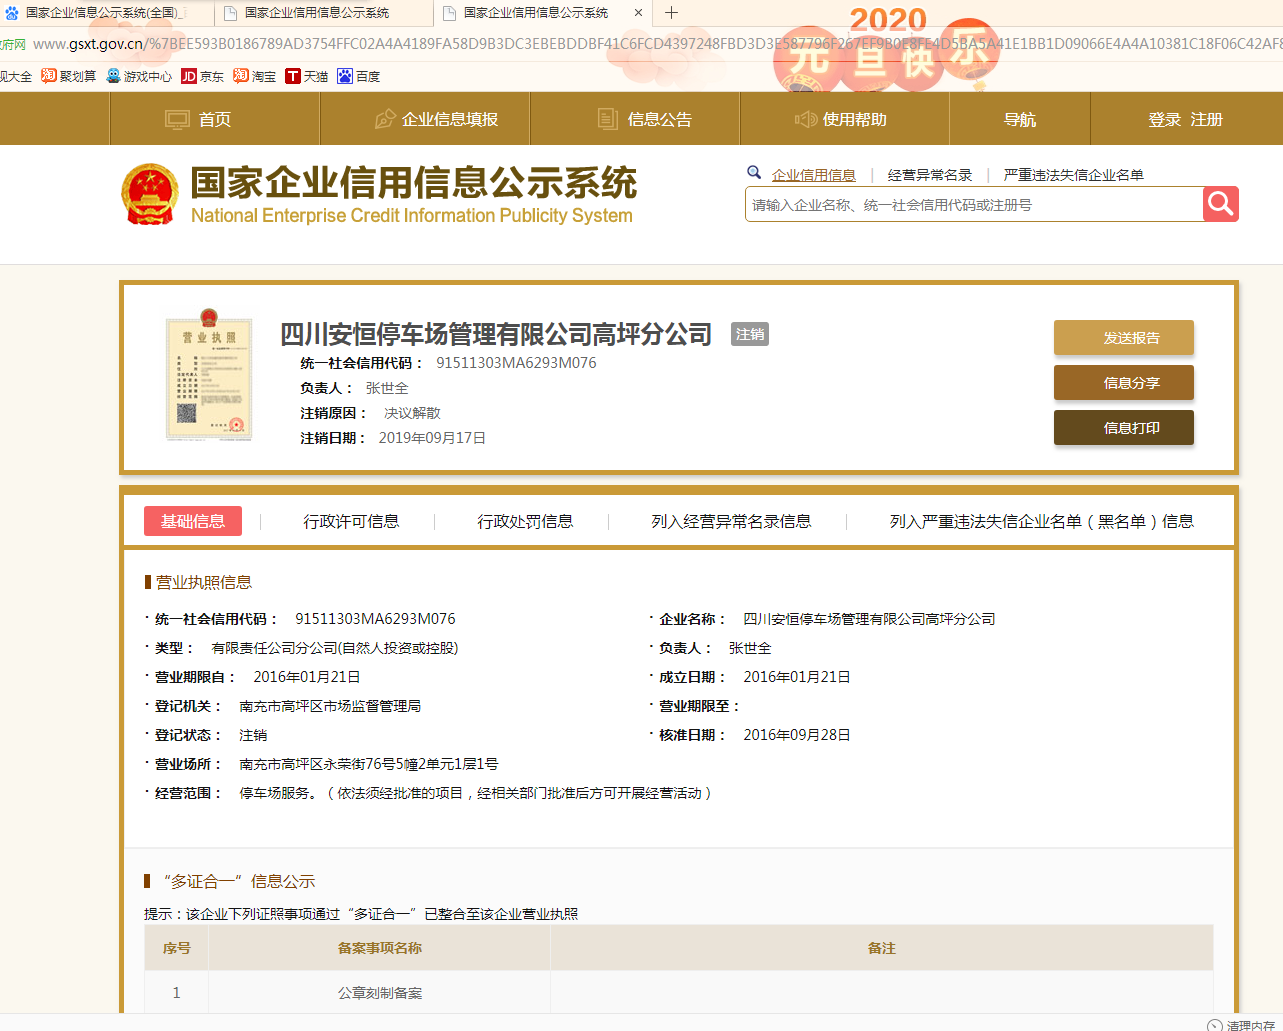Click the 信息打印 button
Viewport: 1283px width, 1031px height.
(x=1123, y=428)
